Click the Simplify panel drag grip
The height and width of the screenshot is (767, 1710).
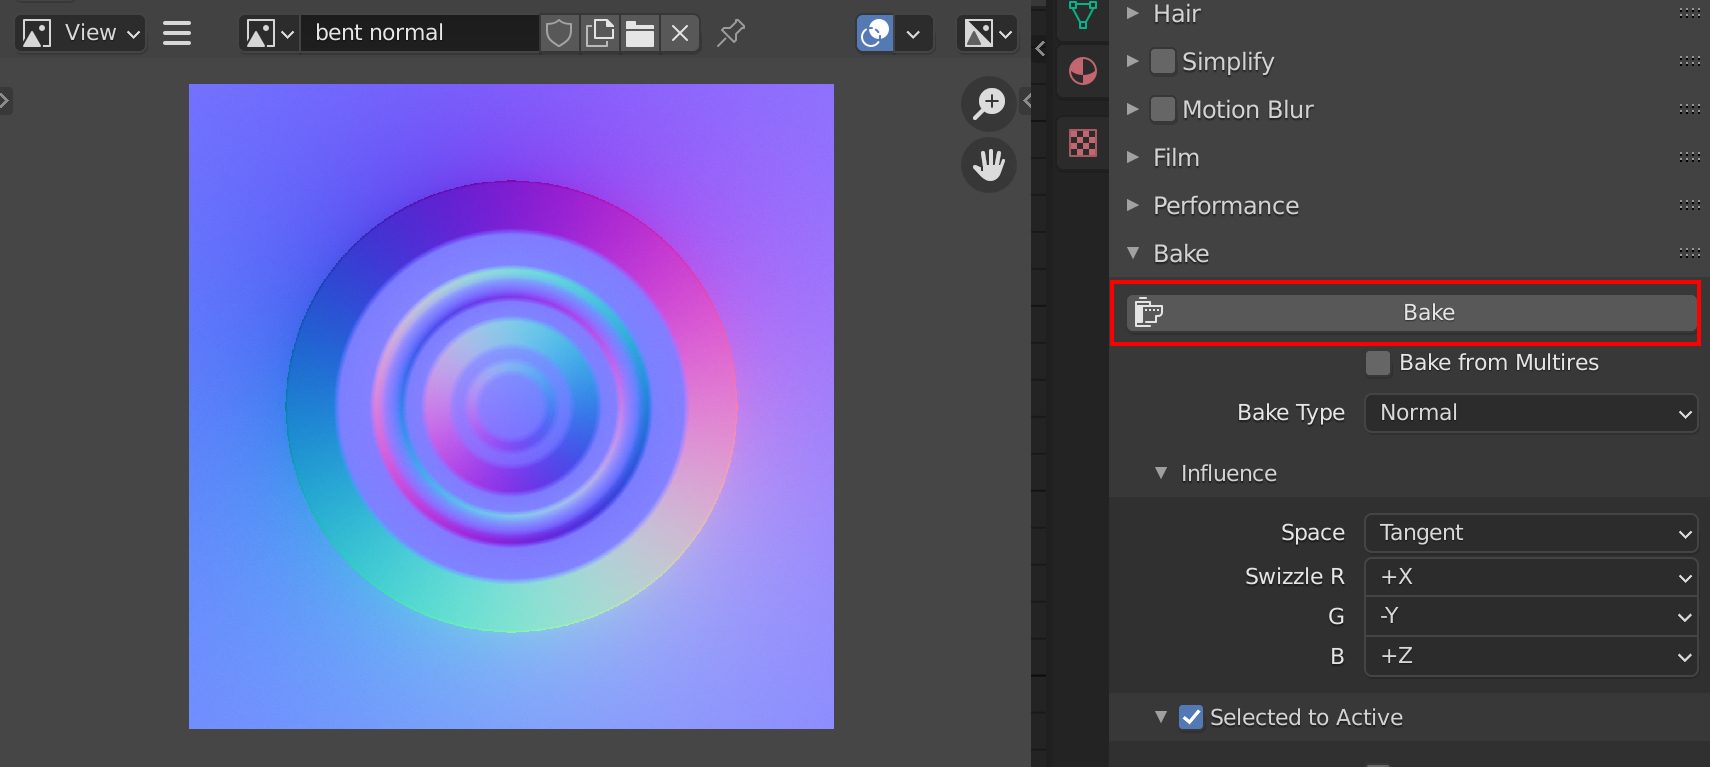click(x=1690, y=61)
